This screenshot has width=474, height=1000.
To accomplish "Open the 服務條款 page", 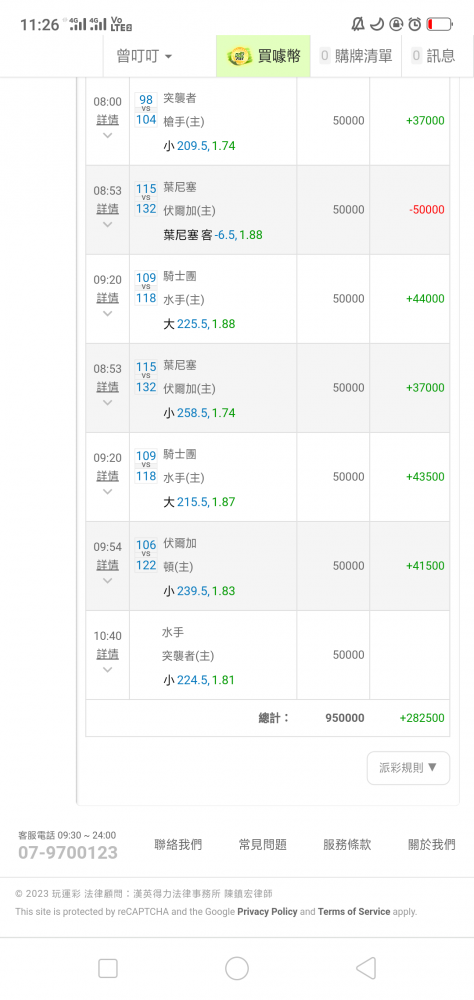I will coord(347,844).
